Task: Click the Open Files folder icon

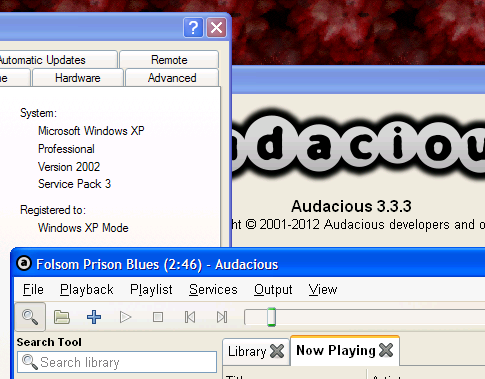Action: click(62, 317)
